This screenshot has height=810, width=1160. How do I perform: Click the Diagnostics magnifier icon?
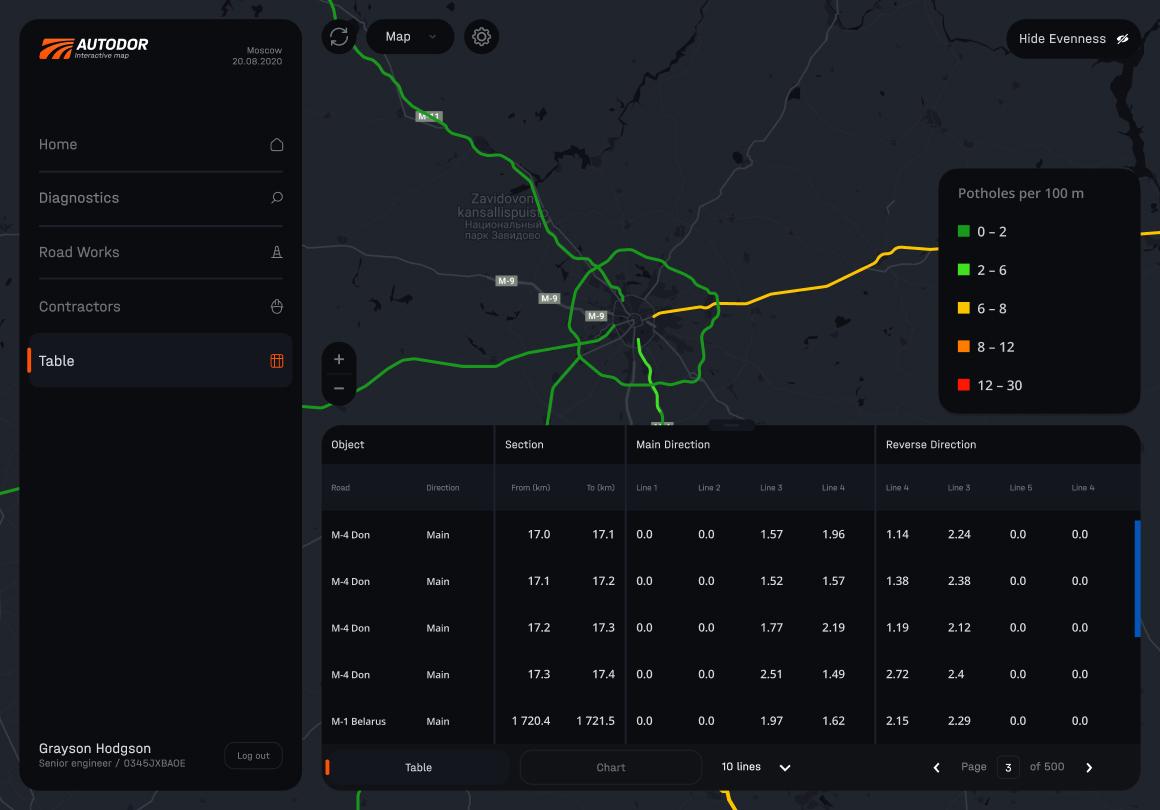click(x=277, y=198)
